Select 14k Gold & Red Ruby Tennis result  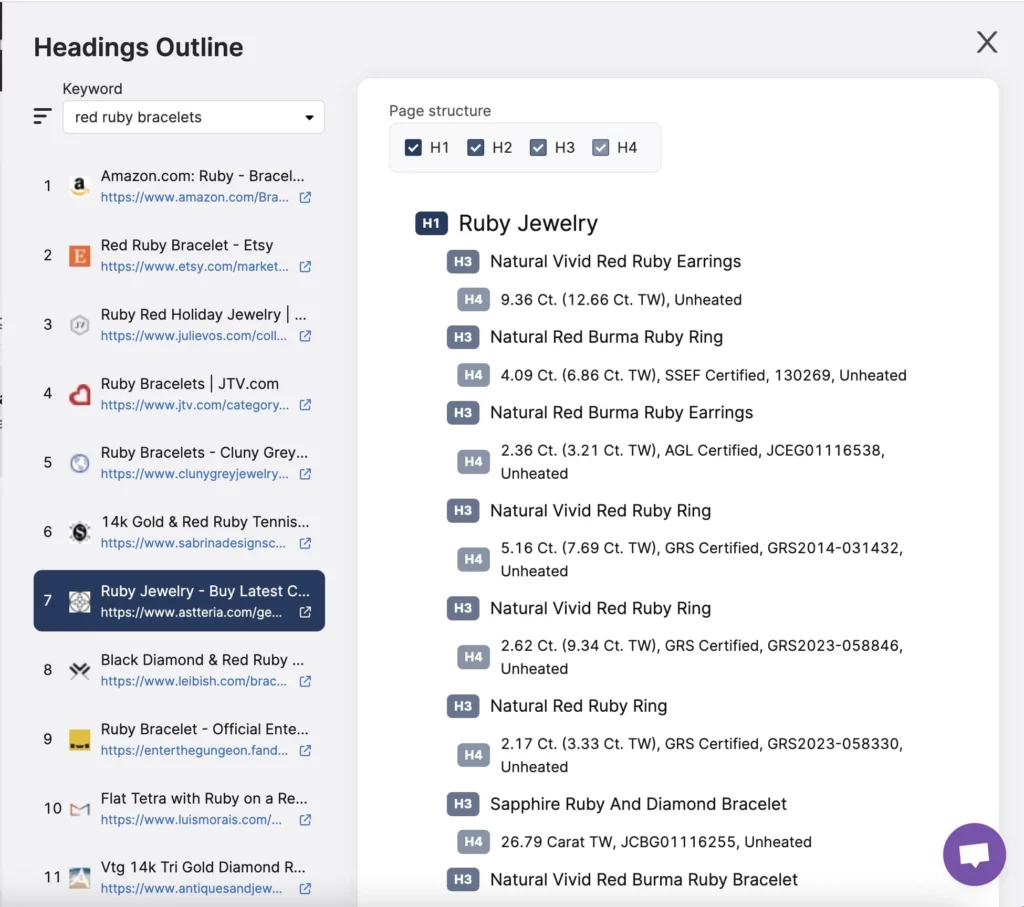204,521
